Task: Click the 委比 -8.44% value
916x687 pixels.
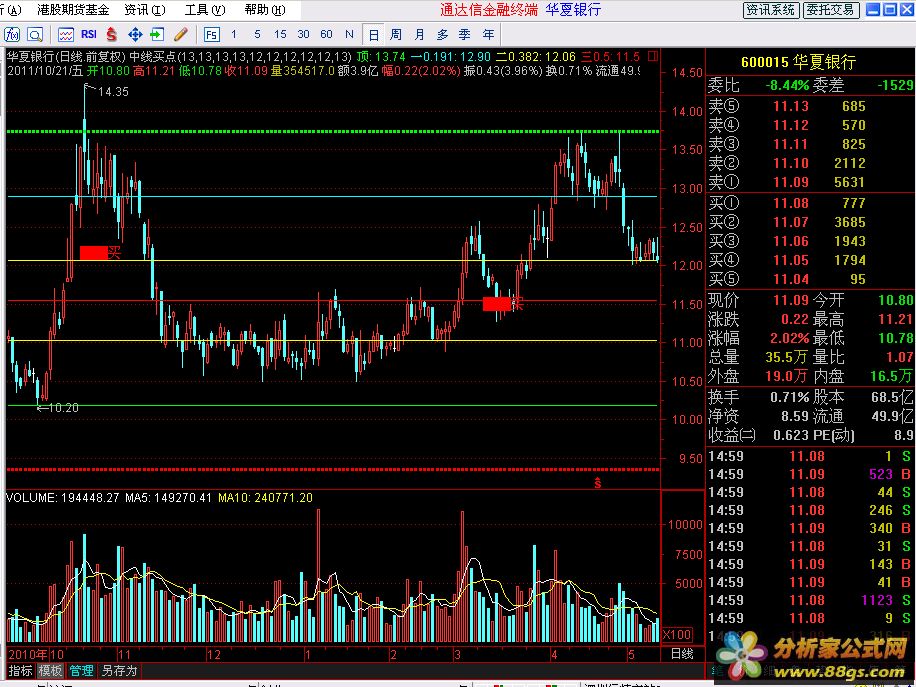Action: 787,85
